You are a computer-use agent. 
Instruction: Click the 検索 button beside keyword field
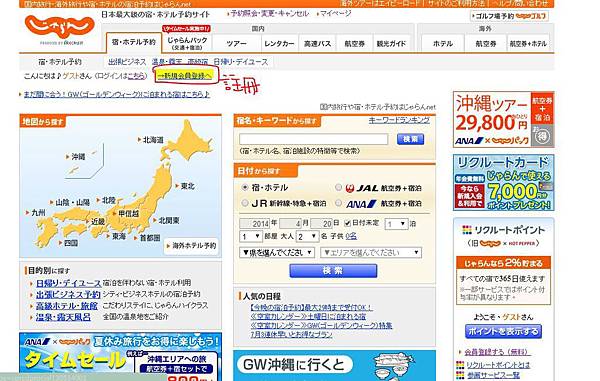[410, 139]
